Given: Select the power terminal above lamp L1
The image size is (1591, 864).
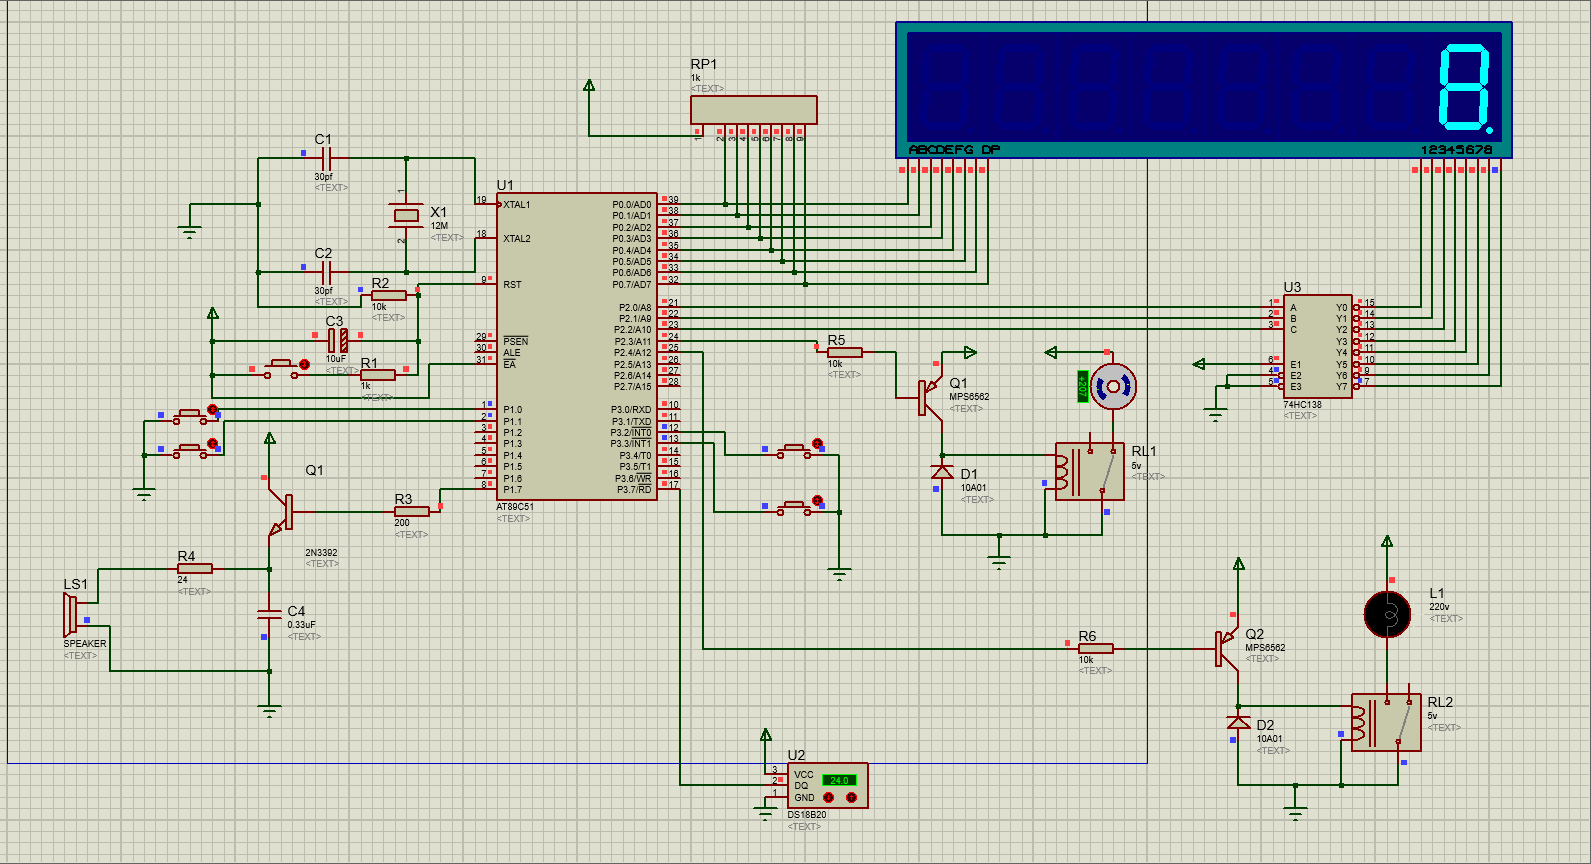Looking at the screenshot, I should 1387,542.
